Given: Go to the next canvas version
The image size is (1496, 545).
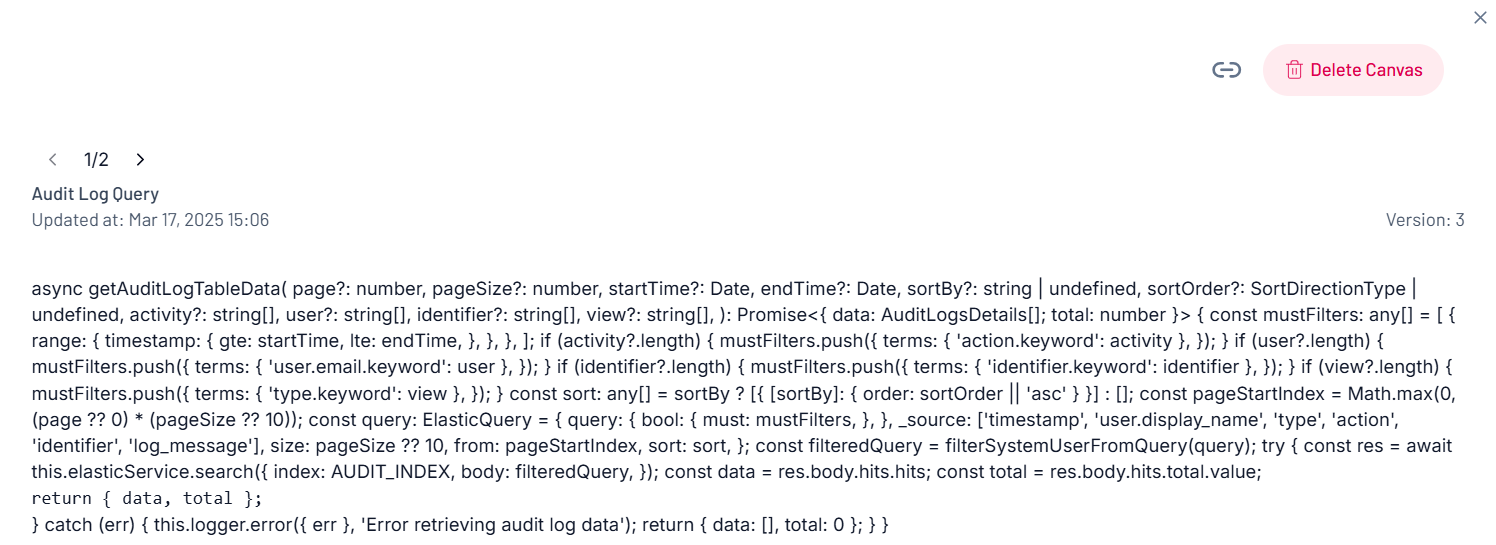Looking at the screenshot, I should click(x=140, y=159).
